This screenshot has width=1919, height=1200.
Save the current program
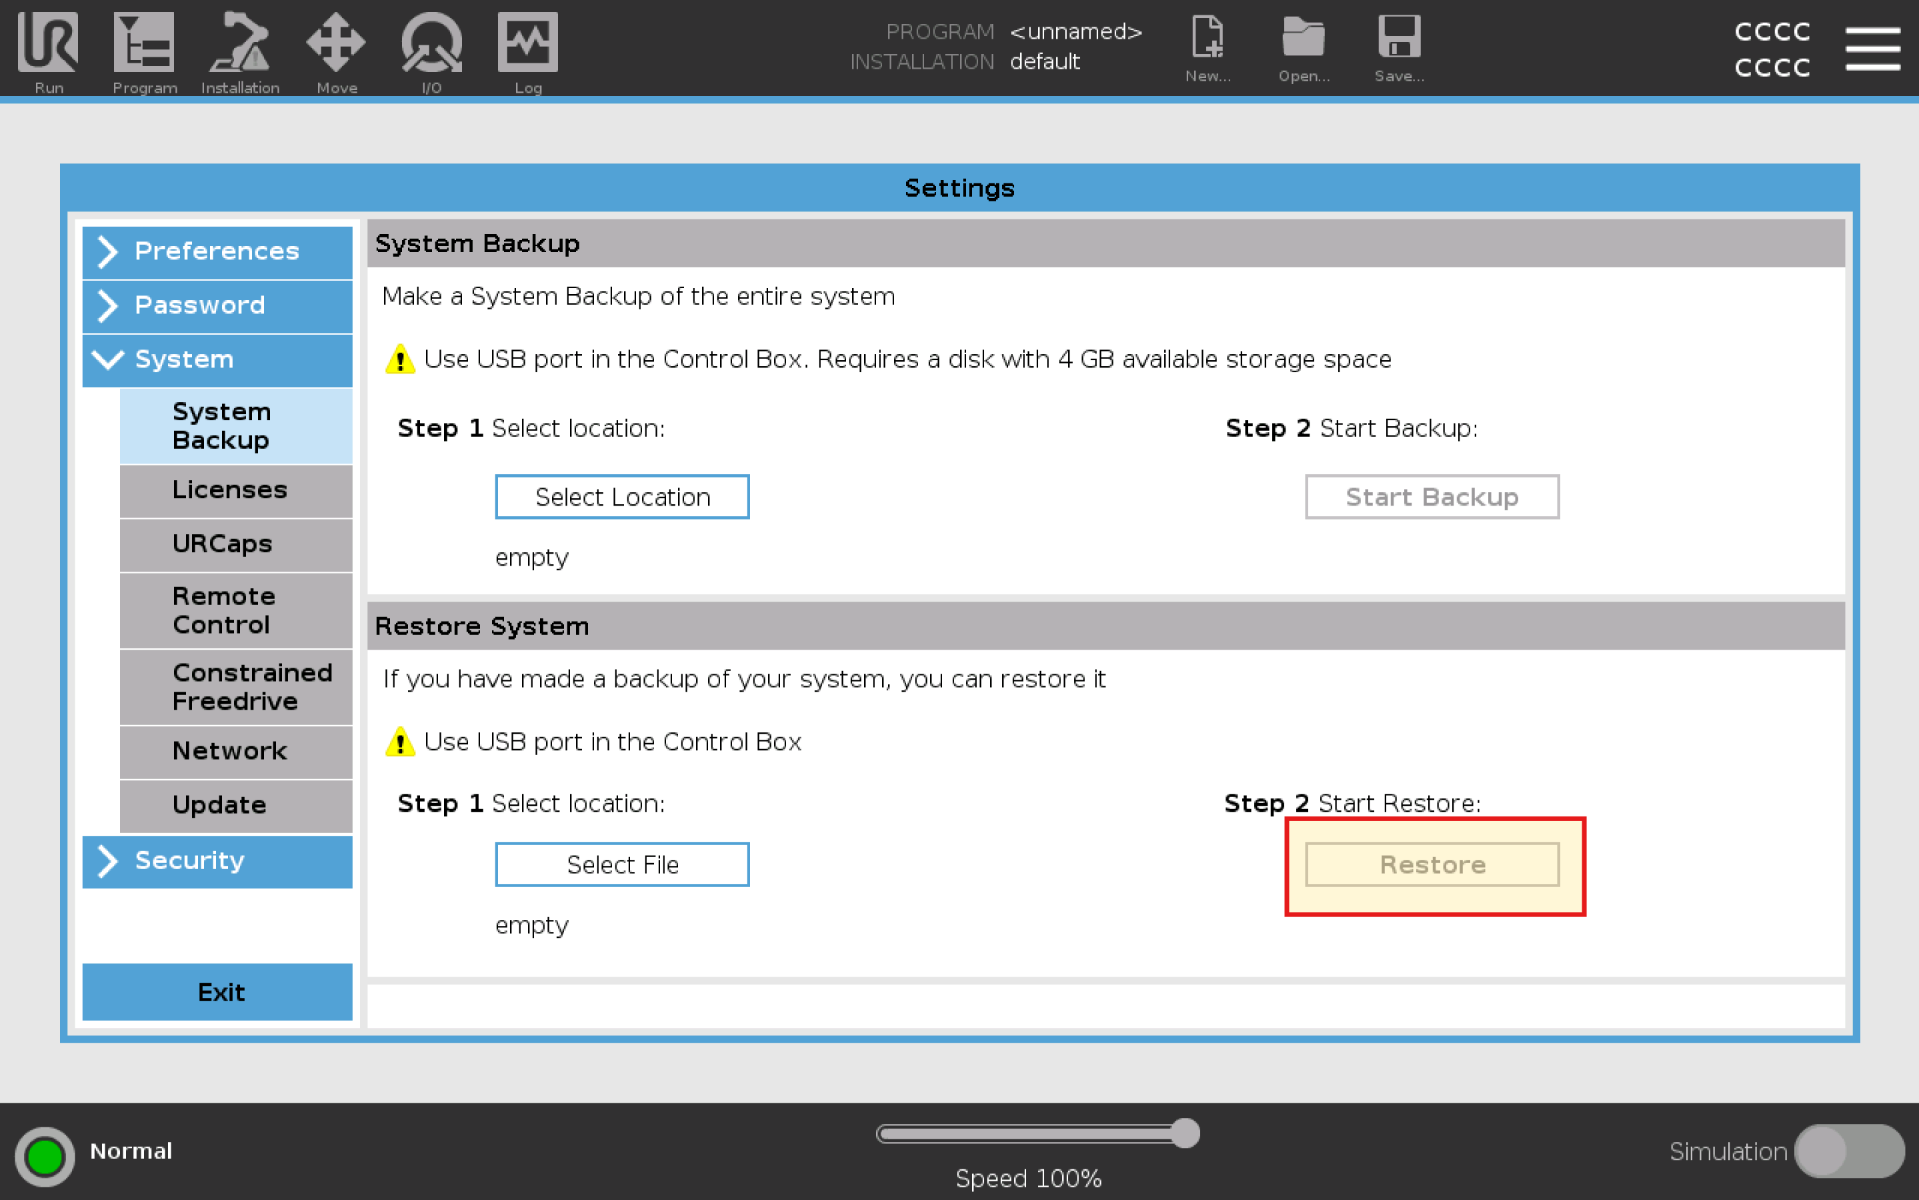point(1398,45)
